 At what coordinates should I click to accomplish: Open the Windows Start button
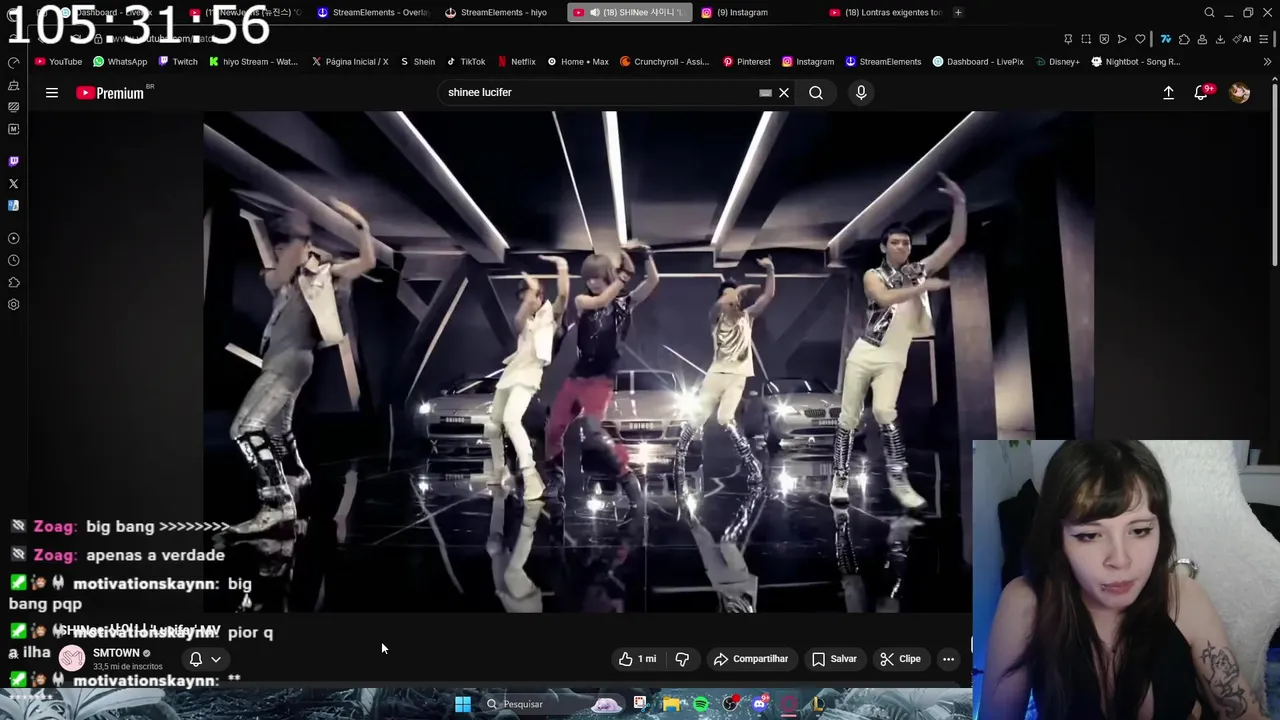(463, 704)
